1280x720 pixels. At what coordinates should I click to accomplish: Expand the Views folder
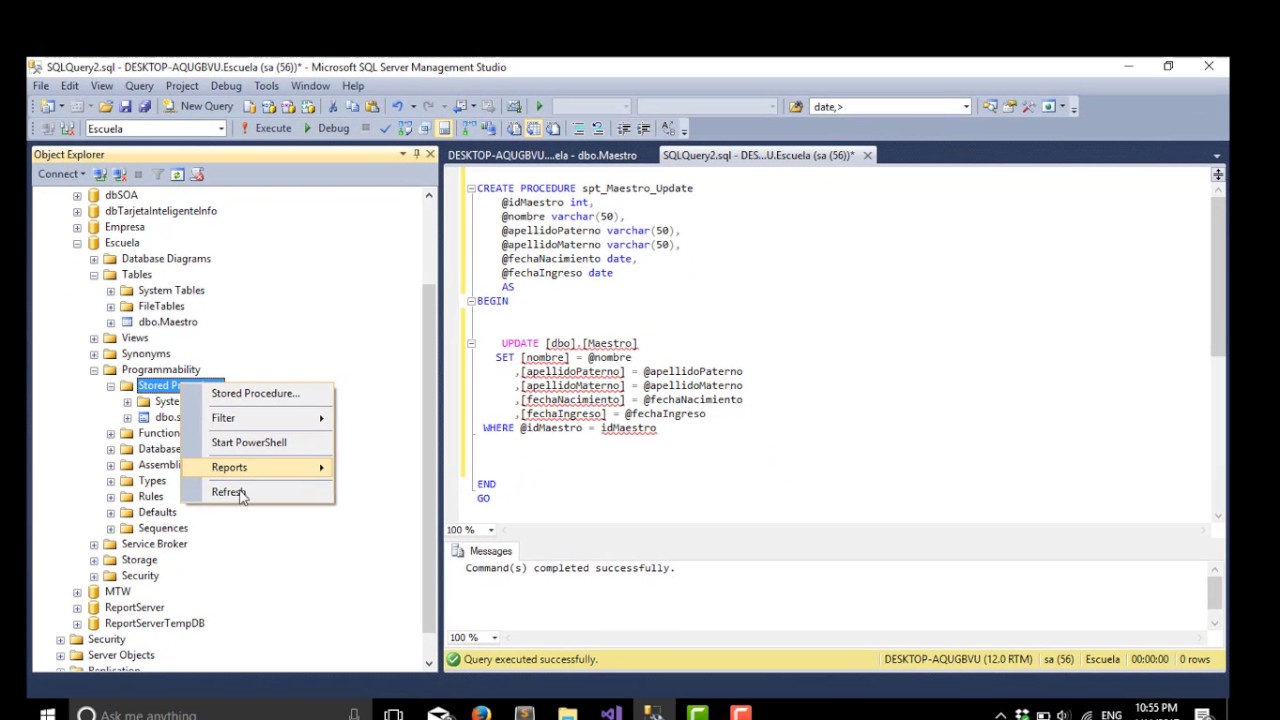coord(94,338)
